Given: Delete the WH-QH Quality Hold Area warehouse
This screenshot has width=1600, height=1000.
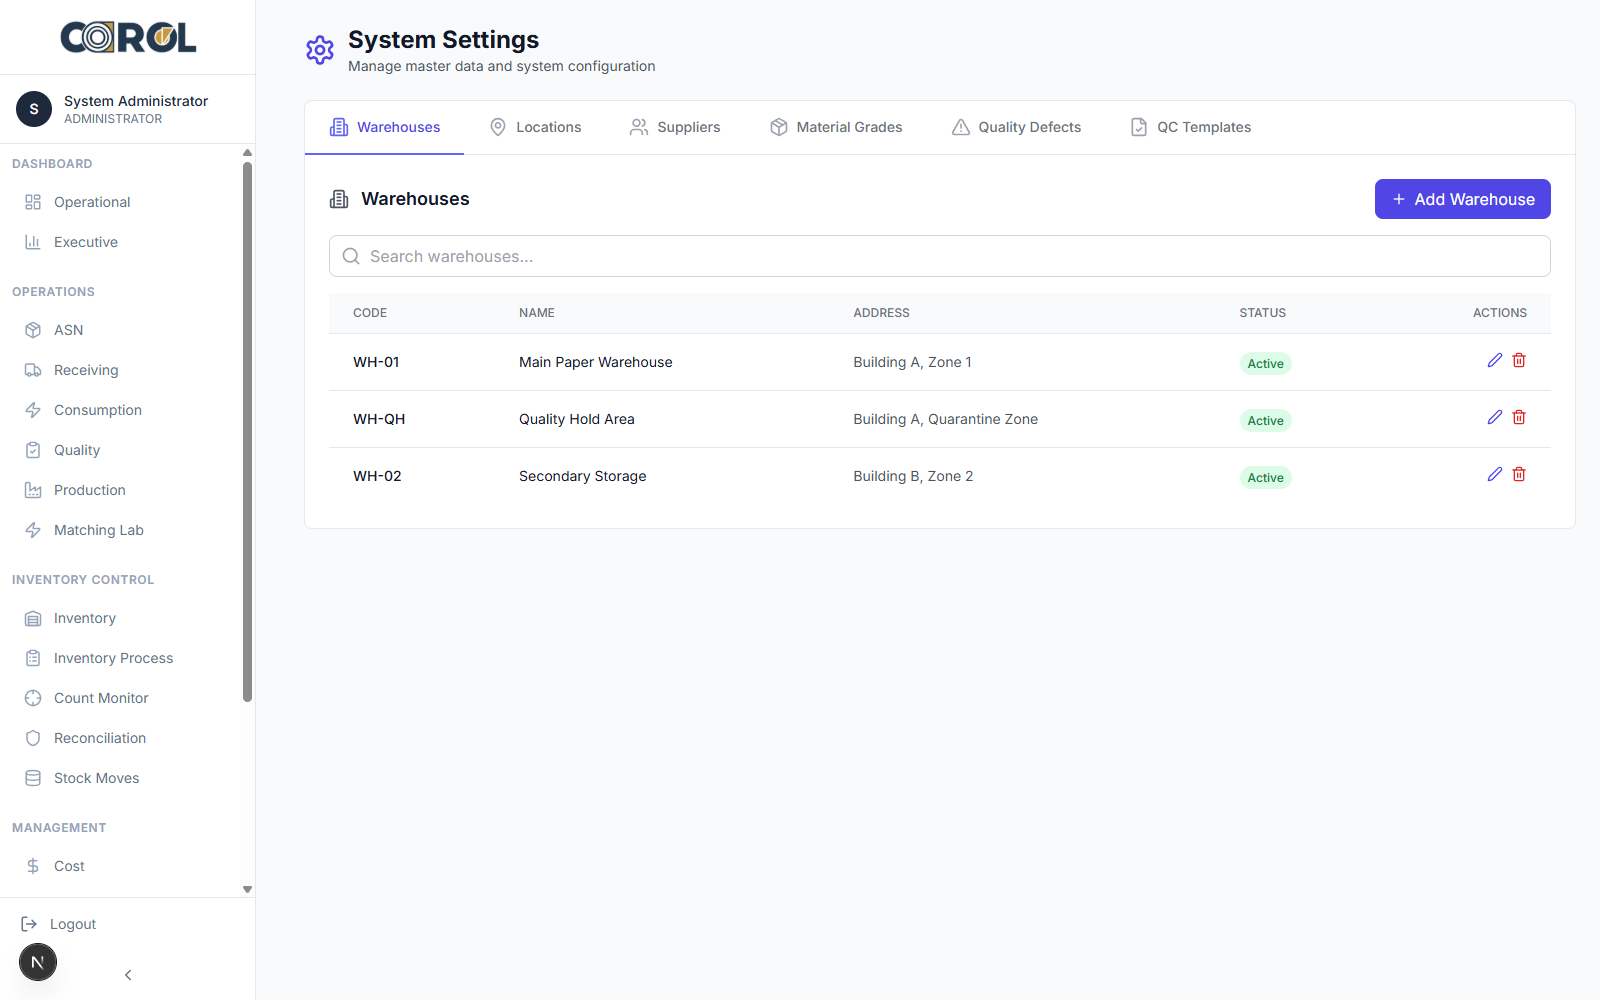Looking at the screenshot, I should [1519, 417].
